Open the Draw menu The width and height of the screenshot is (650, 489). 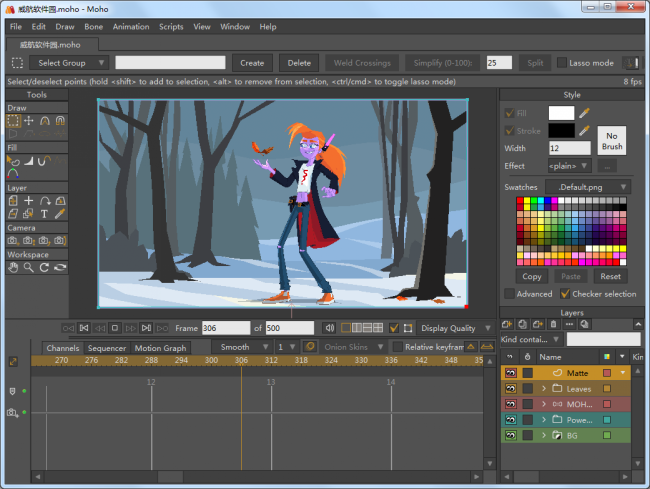click(x=65, y=27)
